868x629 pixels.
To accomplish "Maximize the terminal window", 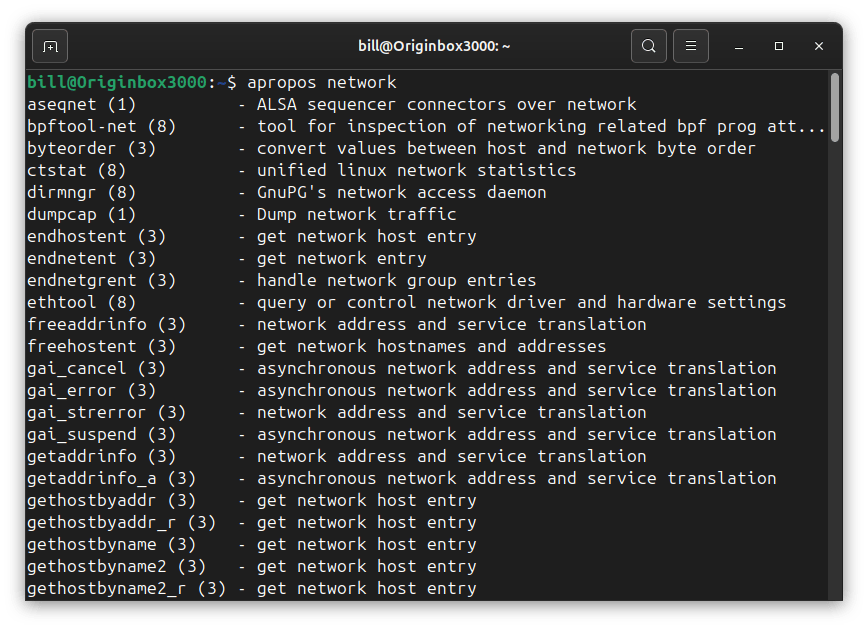I will 779,47.
